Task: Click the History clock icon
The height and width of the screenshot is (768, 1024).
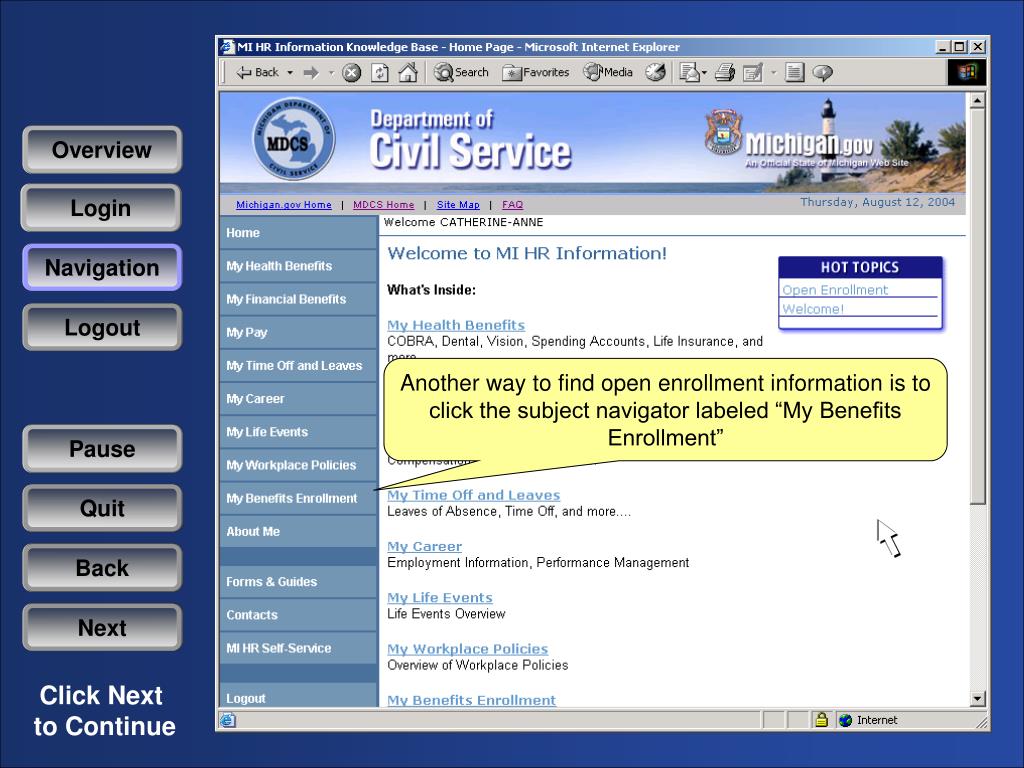Action: pos(656,72)
